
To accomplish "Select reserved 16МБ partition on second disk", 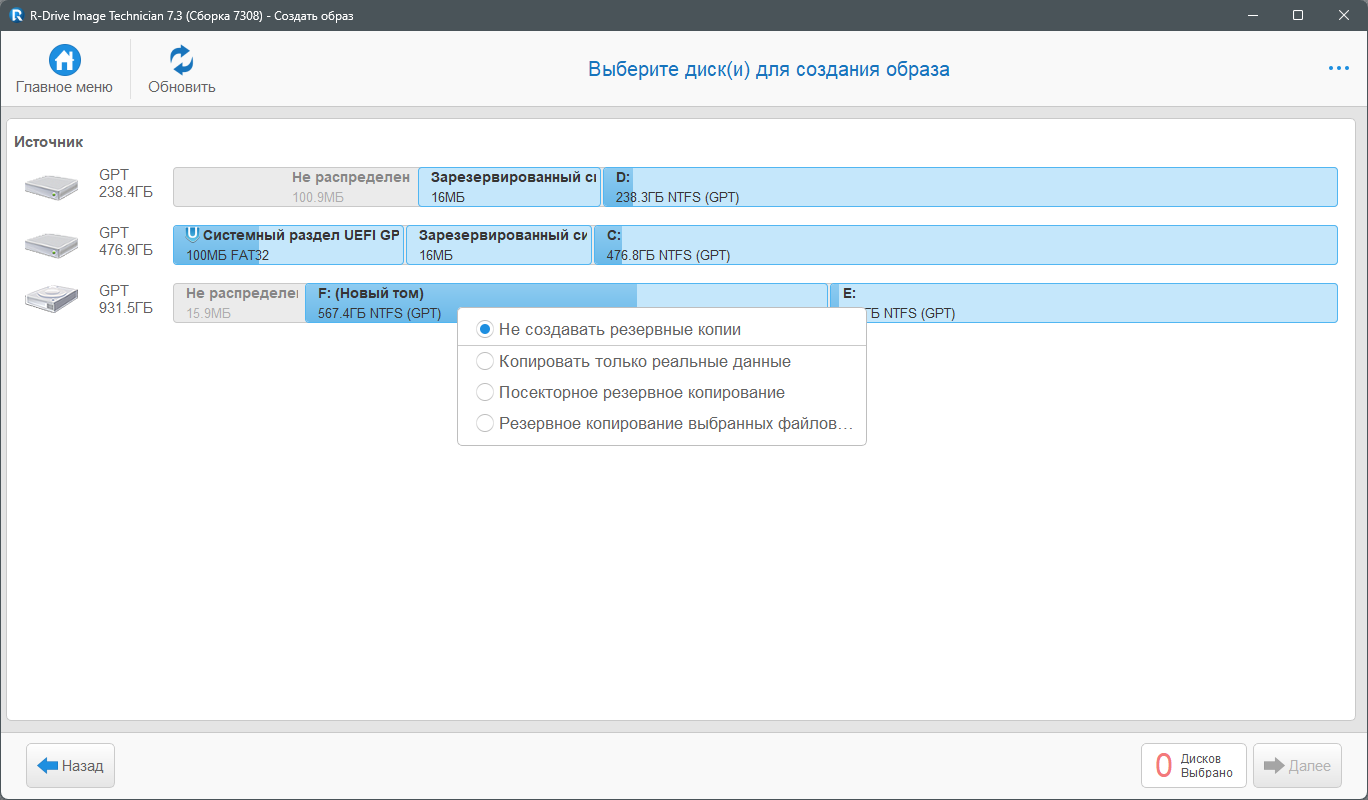I will (499, 245).
